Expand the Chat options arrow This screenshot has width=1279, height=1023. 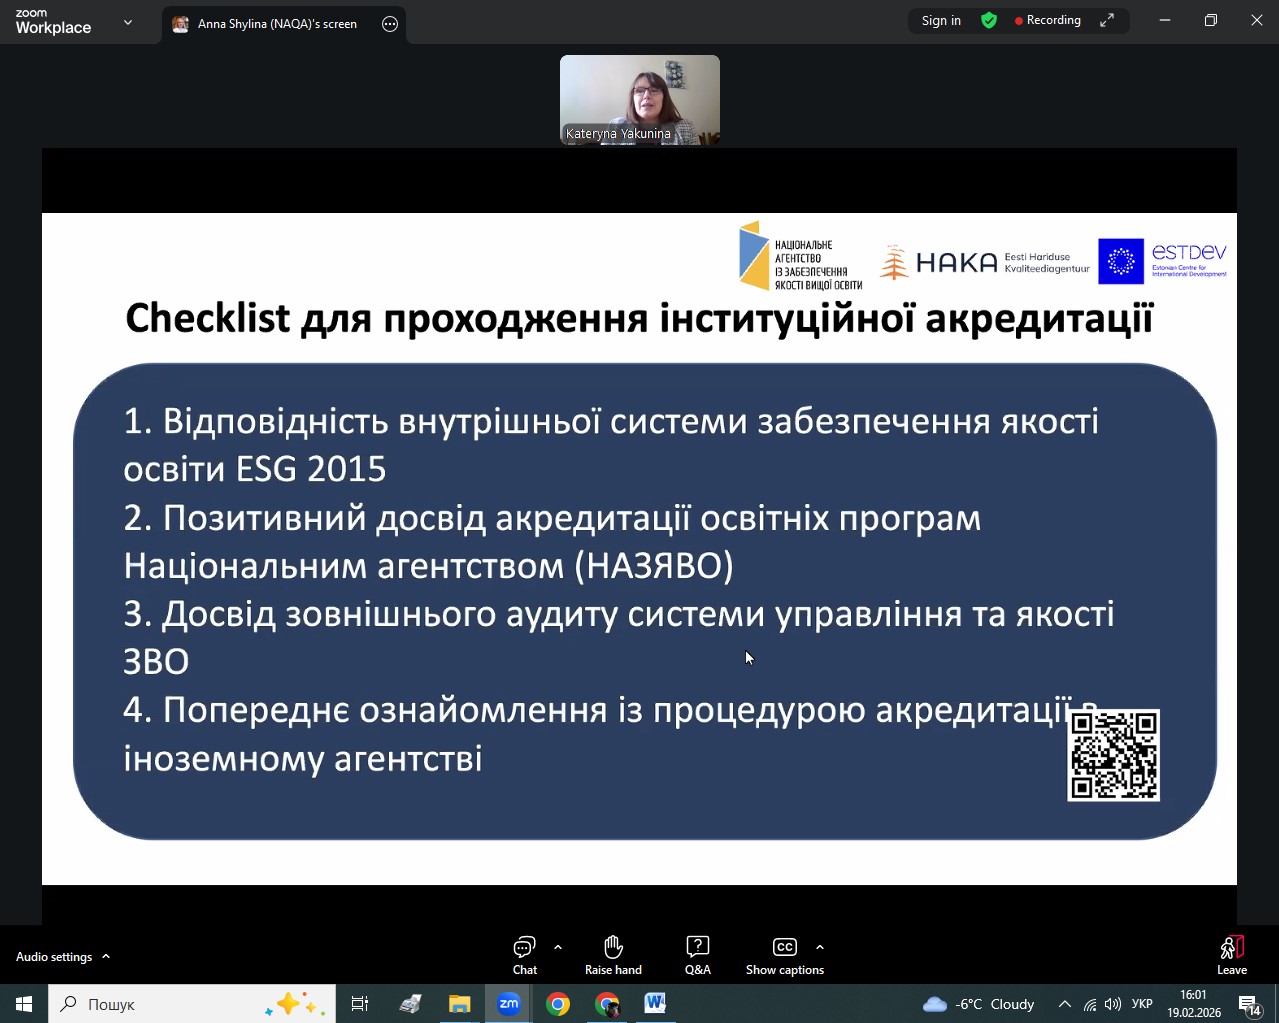(x=558, y=947)
